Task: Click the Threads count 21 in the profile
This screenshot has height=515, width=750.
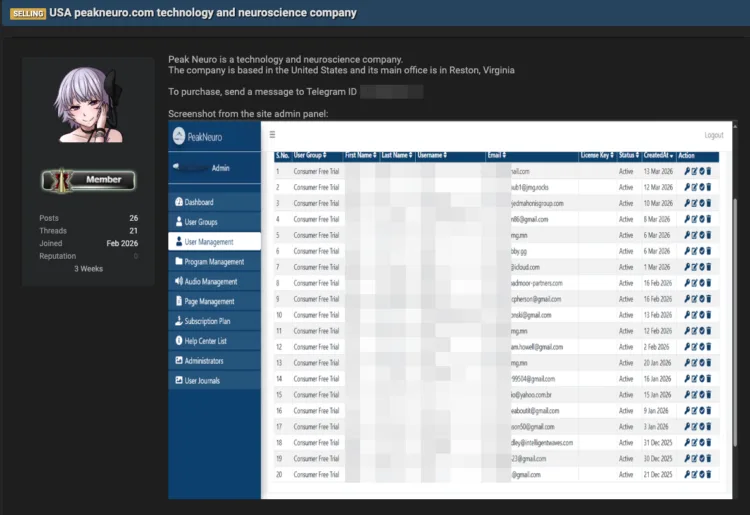Action: [x=133, y=230]
